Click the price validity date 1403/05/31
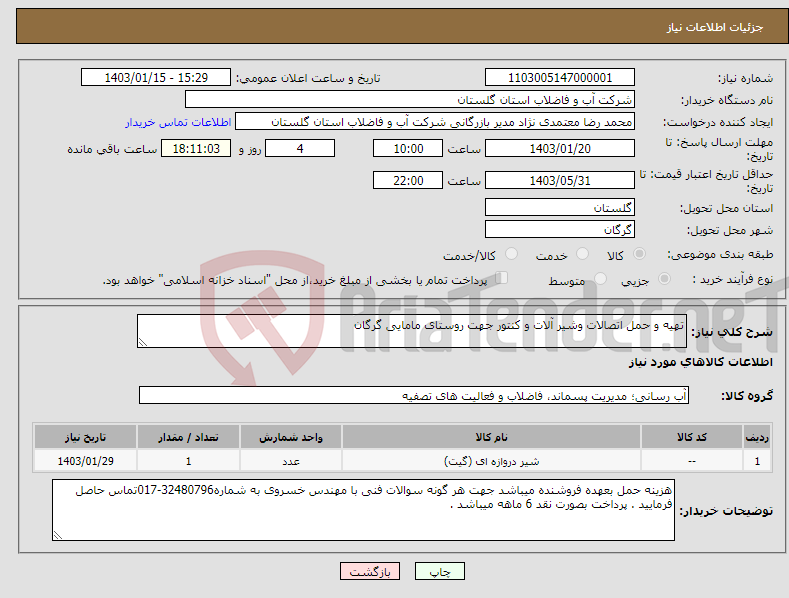 [x=560, y=180]
